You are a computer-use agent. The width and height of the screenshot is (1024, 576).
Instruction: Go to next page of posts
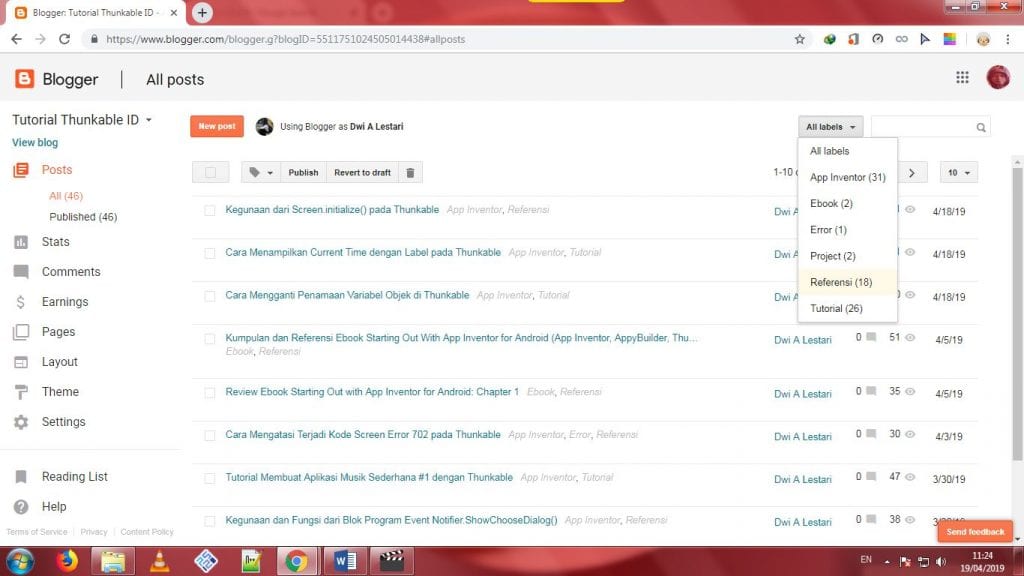pyautogui.click(x=911, y=172)
